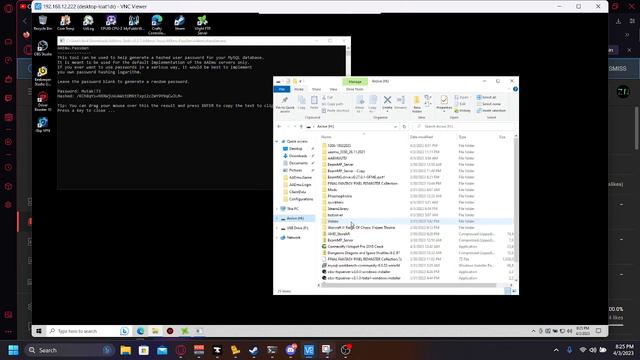Switch to the Share ribbon tab
Viewport: 640px width, 360px height.
tap(316, 89)
